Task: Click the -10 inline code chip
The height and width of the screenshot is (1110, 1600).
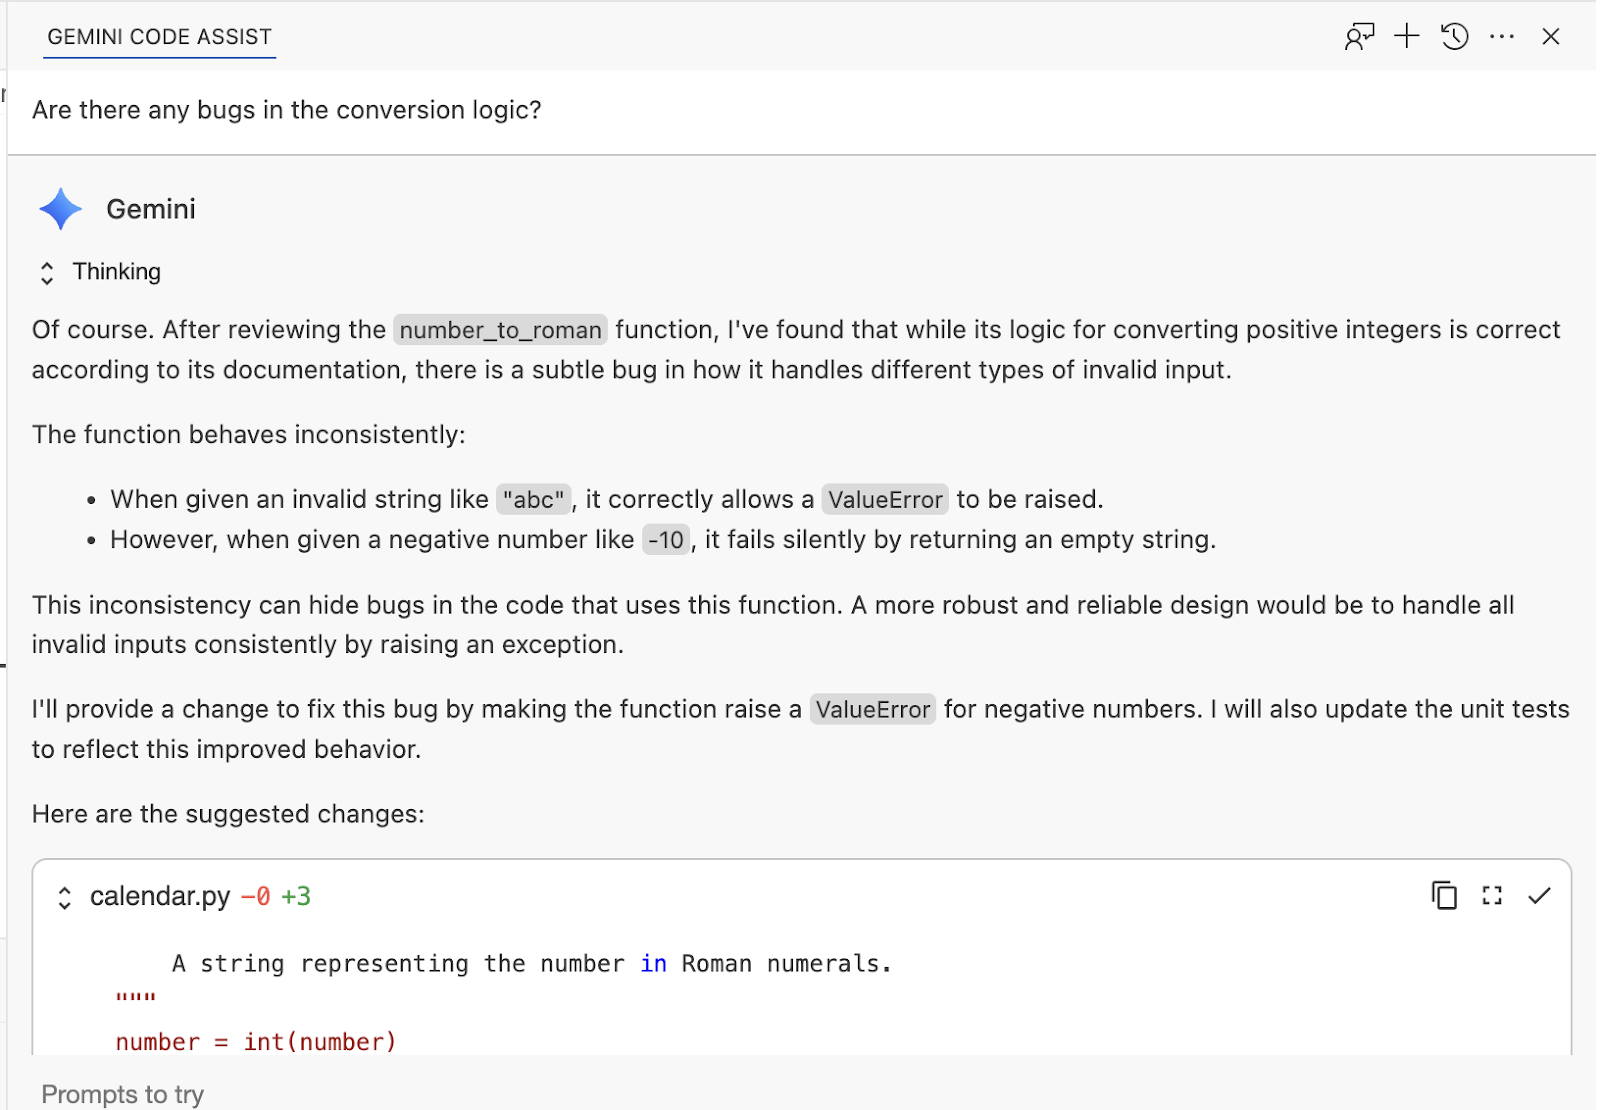Action: [x=666, y=541]
